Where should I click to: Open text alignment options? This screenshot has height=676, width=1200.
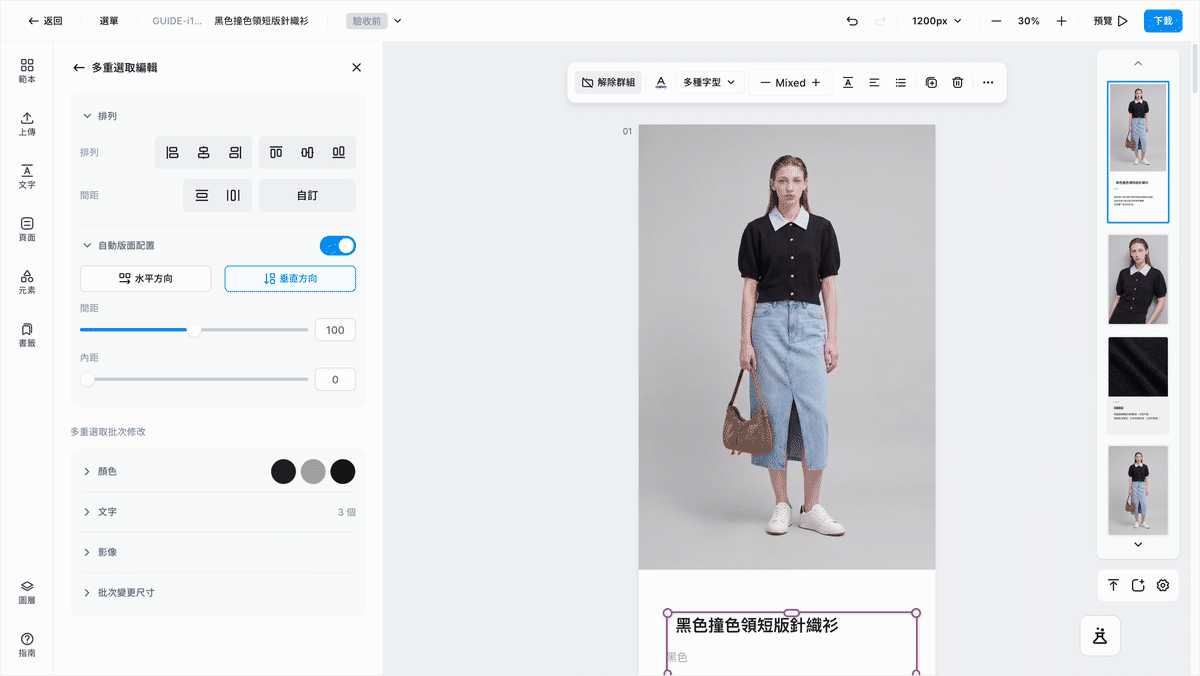coord(874,83)
